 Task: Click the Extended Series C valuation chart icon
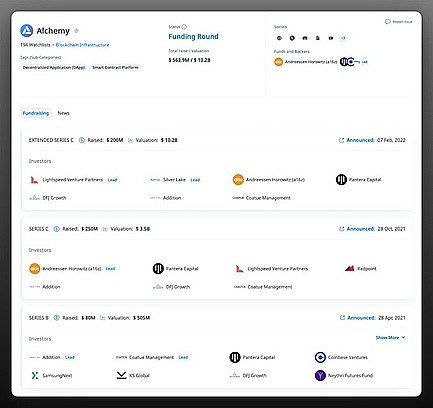[130, 140]
